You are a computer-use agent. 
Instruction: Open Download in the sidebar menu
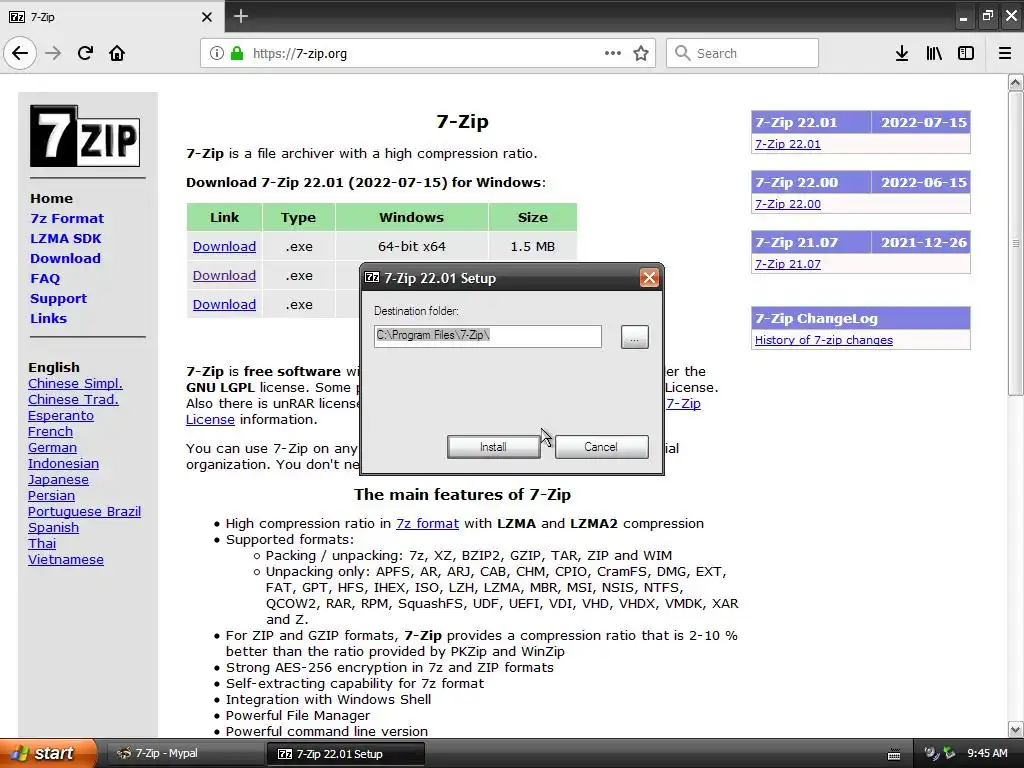tap(65, 259)
